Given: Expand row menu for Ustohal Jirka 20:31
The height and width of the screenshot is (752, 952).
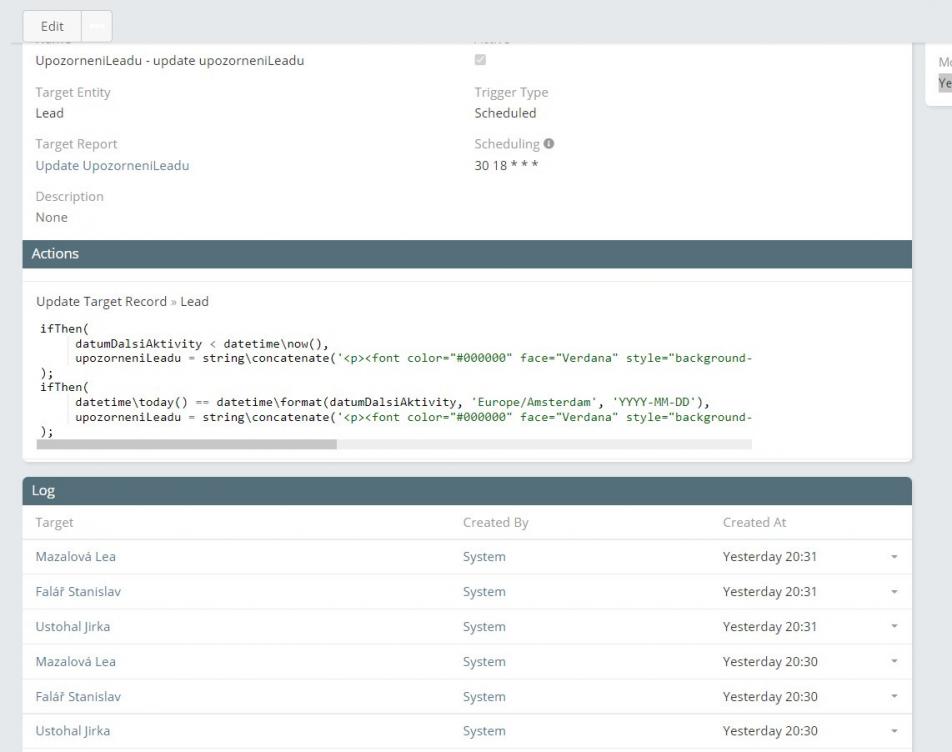Looking at the screenshot, I should pyautogui.click(x=894, y=626).
